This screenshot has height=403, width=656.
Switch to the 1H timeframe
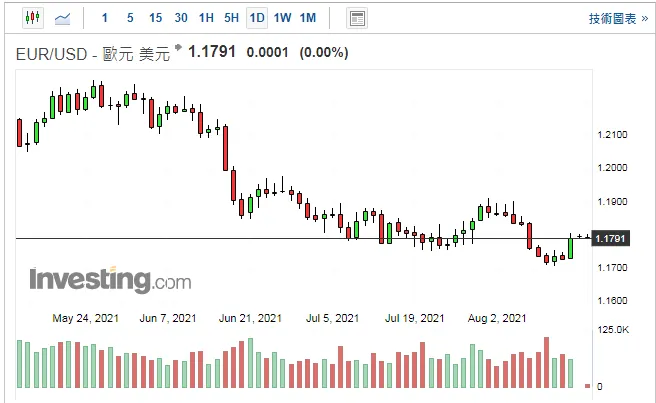(206, 18)
